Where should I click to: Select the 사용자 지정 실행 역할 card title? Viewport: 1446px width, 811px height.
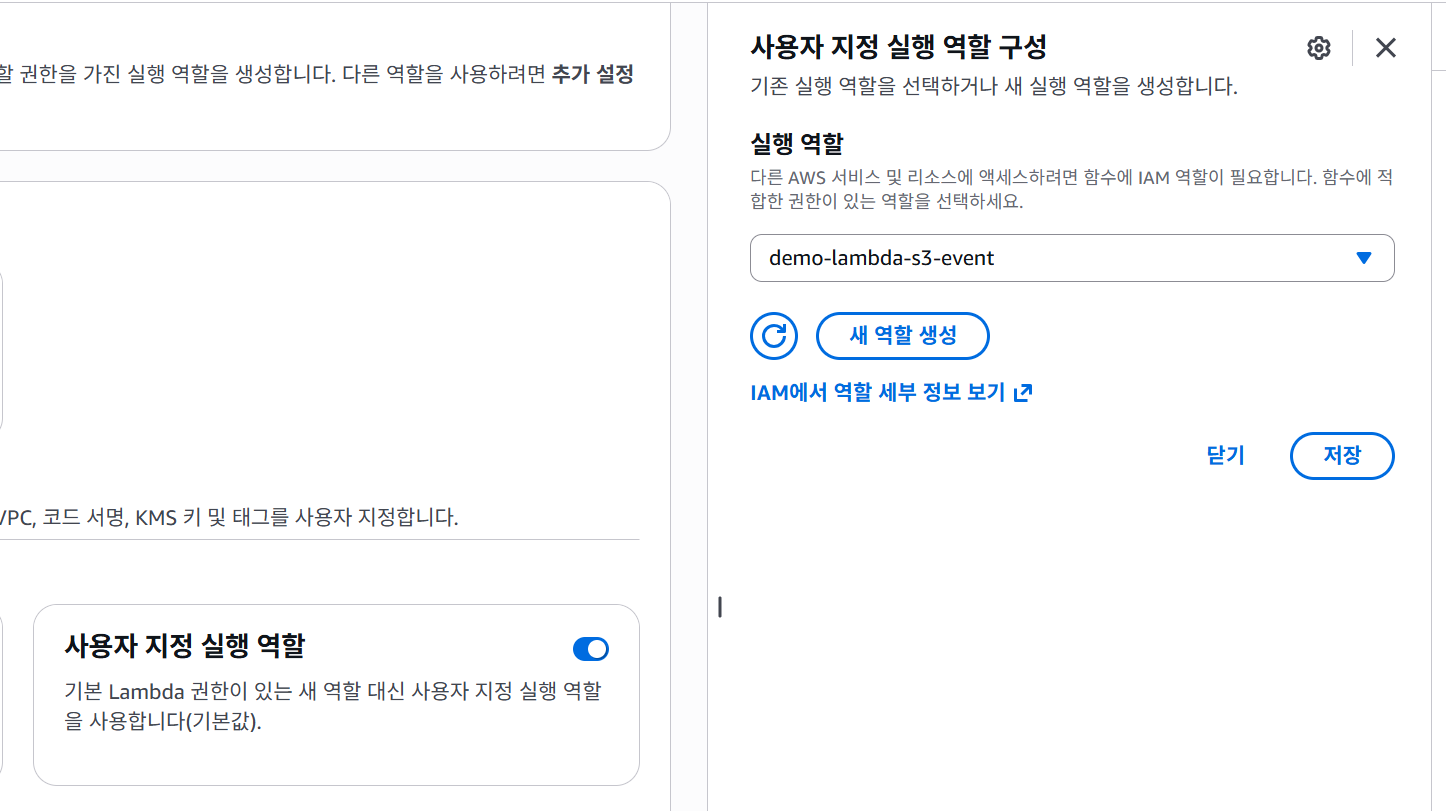click(x=184, y=646)
